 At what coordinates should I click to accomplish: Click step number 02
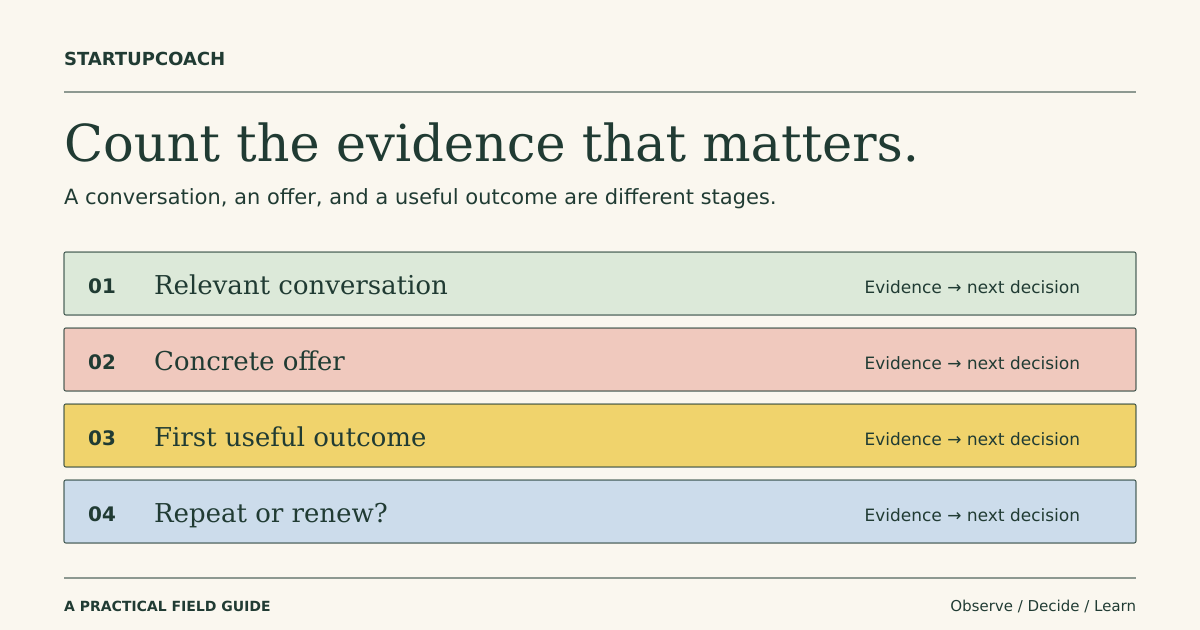102,363
